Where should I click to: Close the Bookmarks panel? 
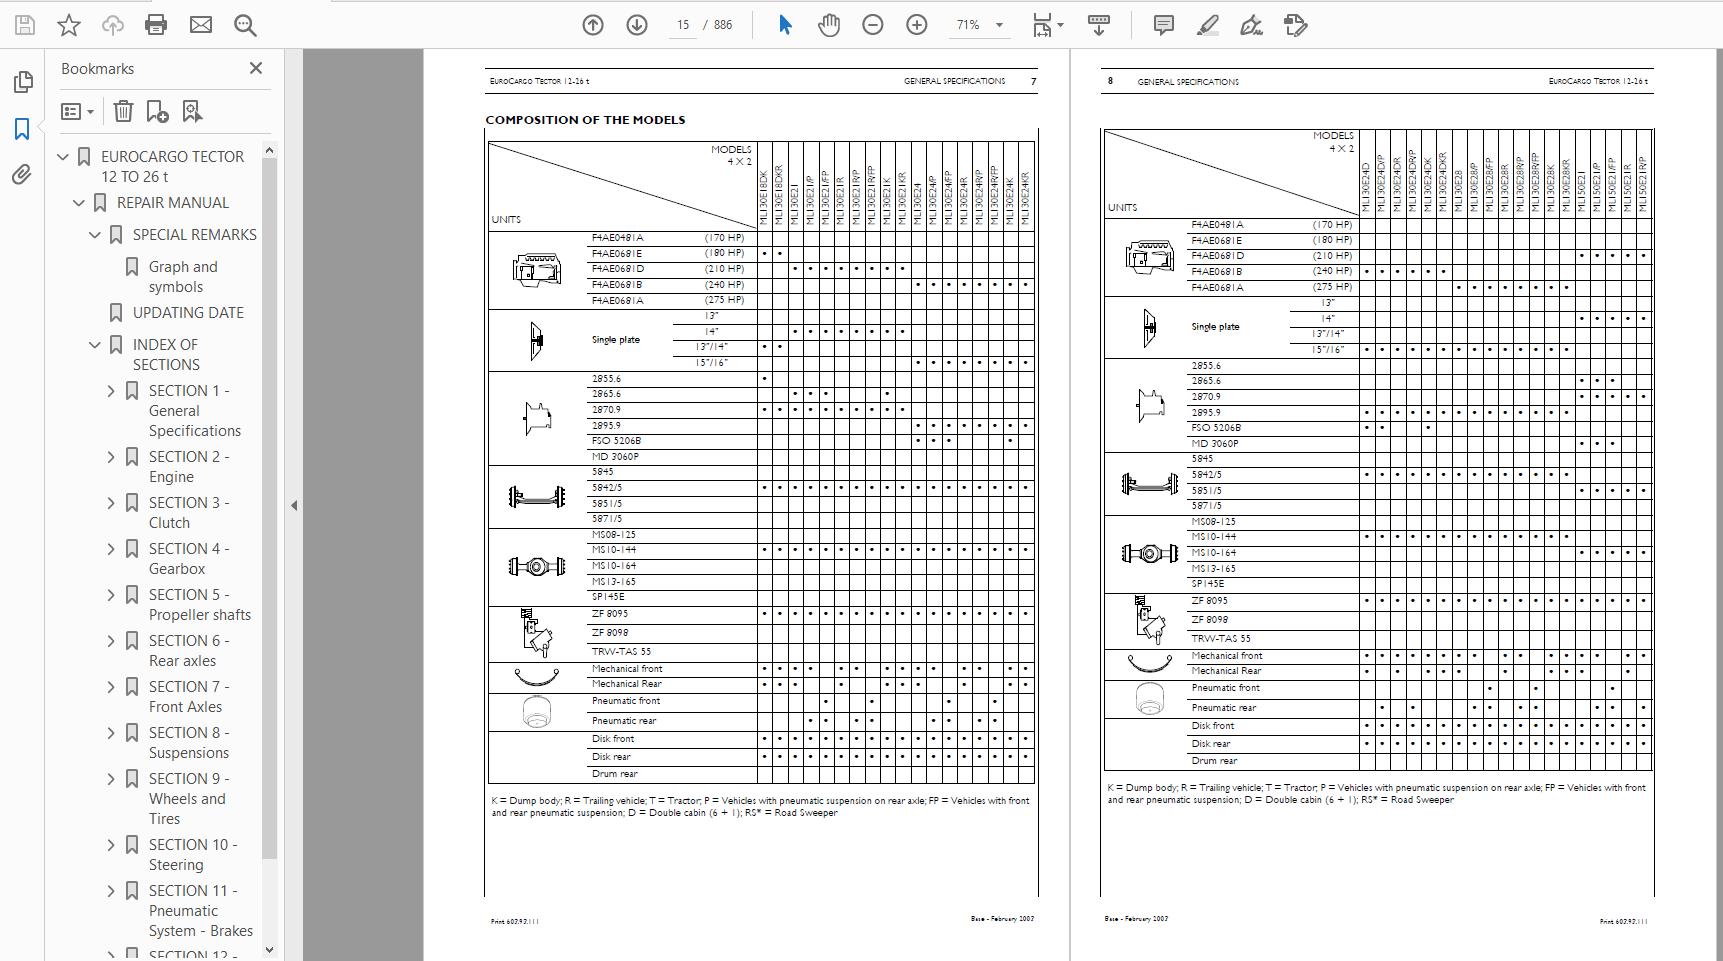pyautogui.click(x=256, y=68)
